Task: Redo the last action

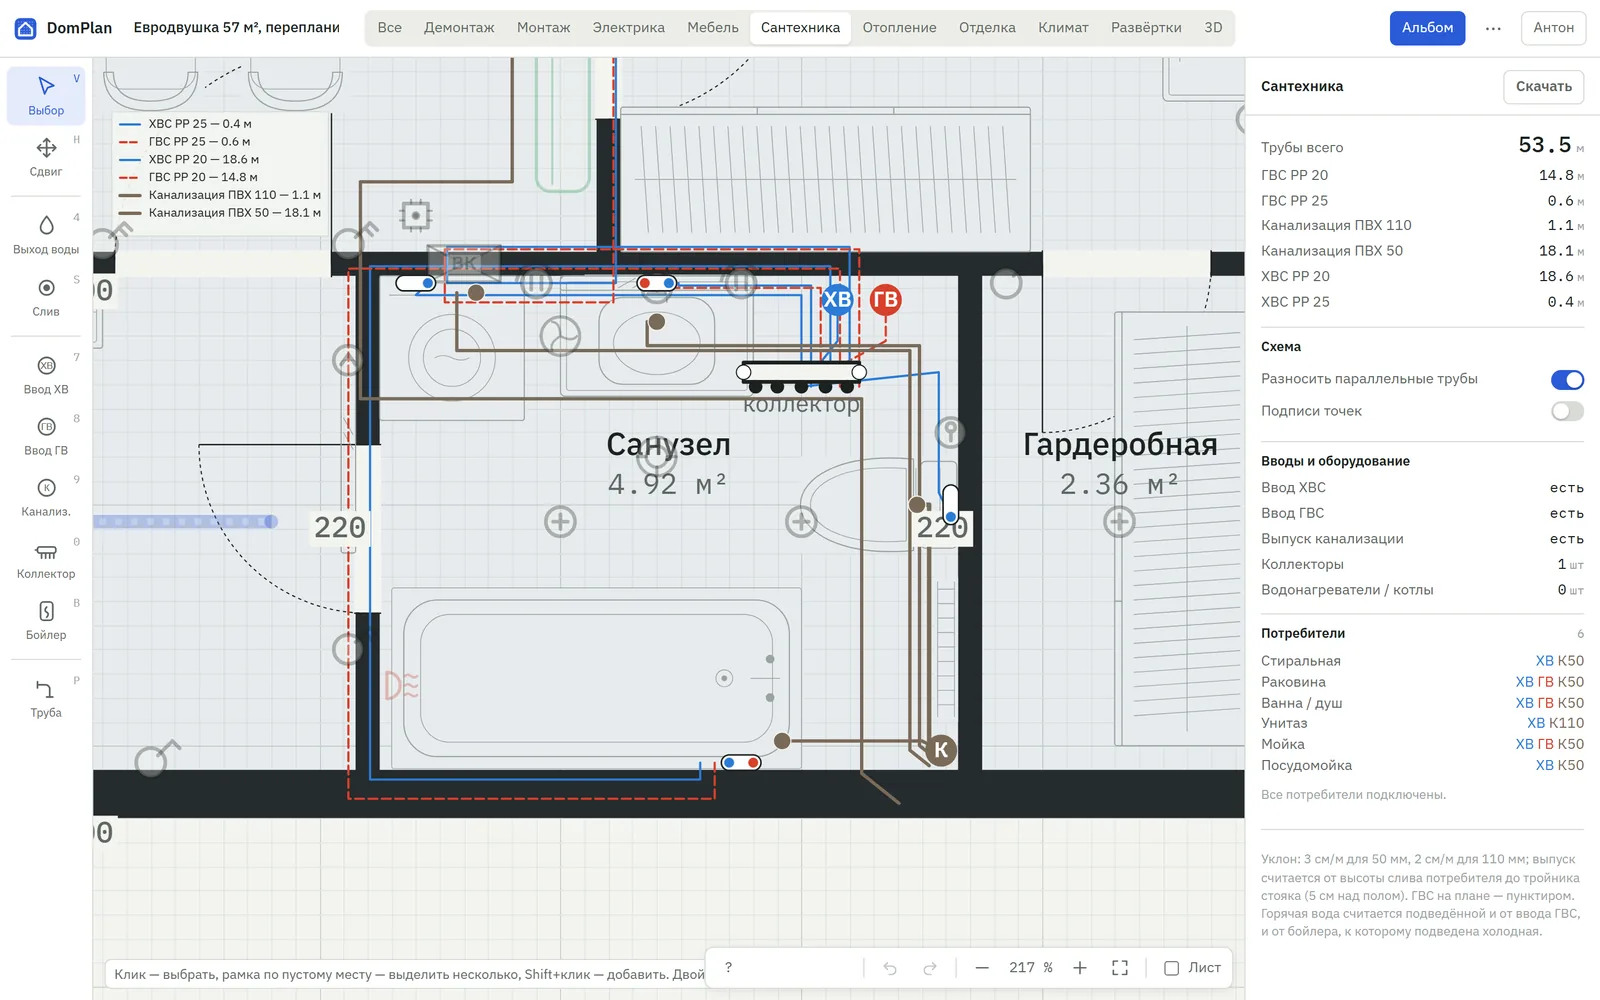Action: (x=930, y=968)
